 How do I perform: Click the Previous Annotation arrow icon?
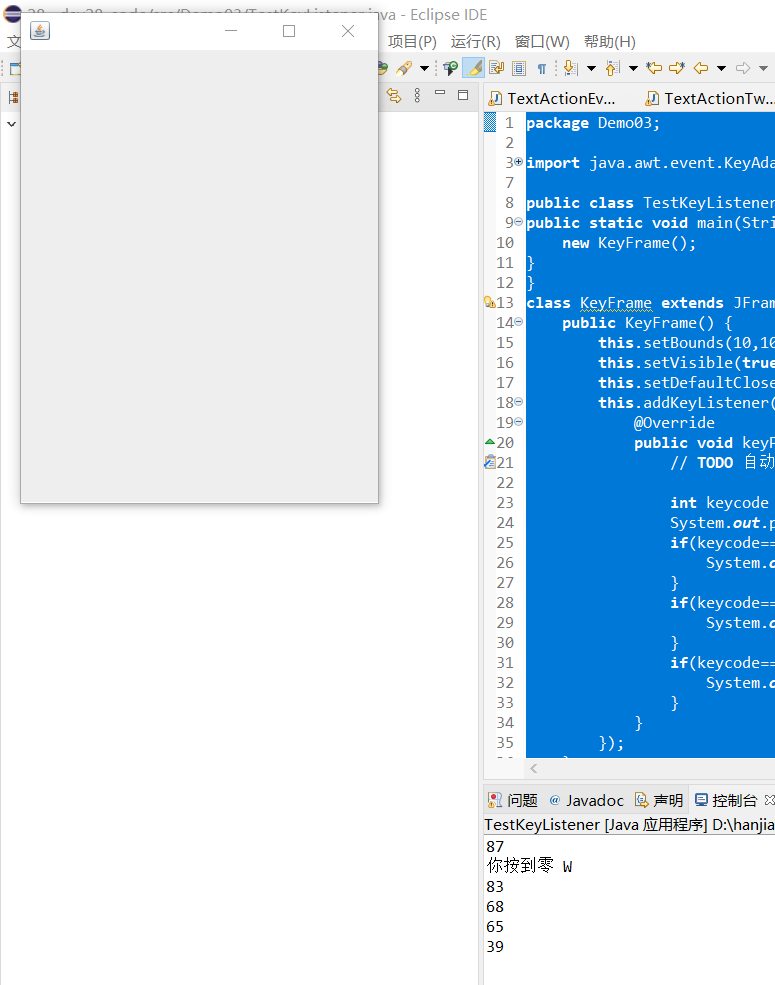[x=613, y=68]
